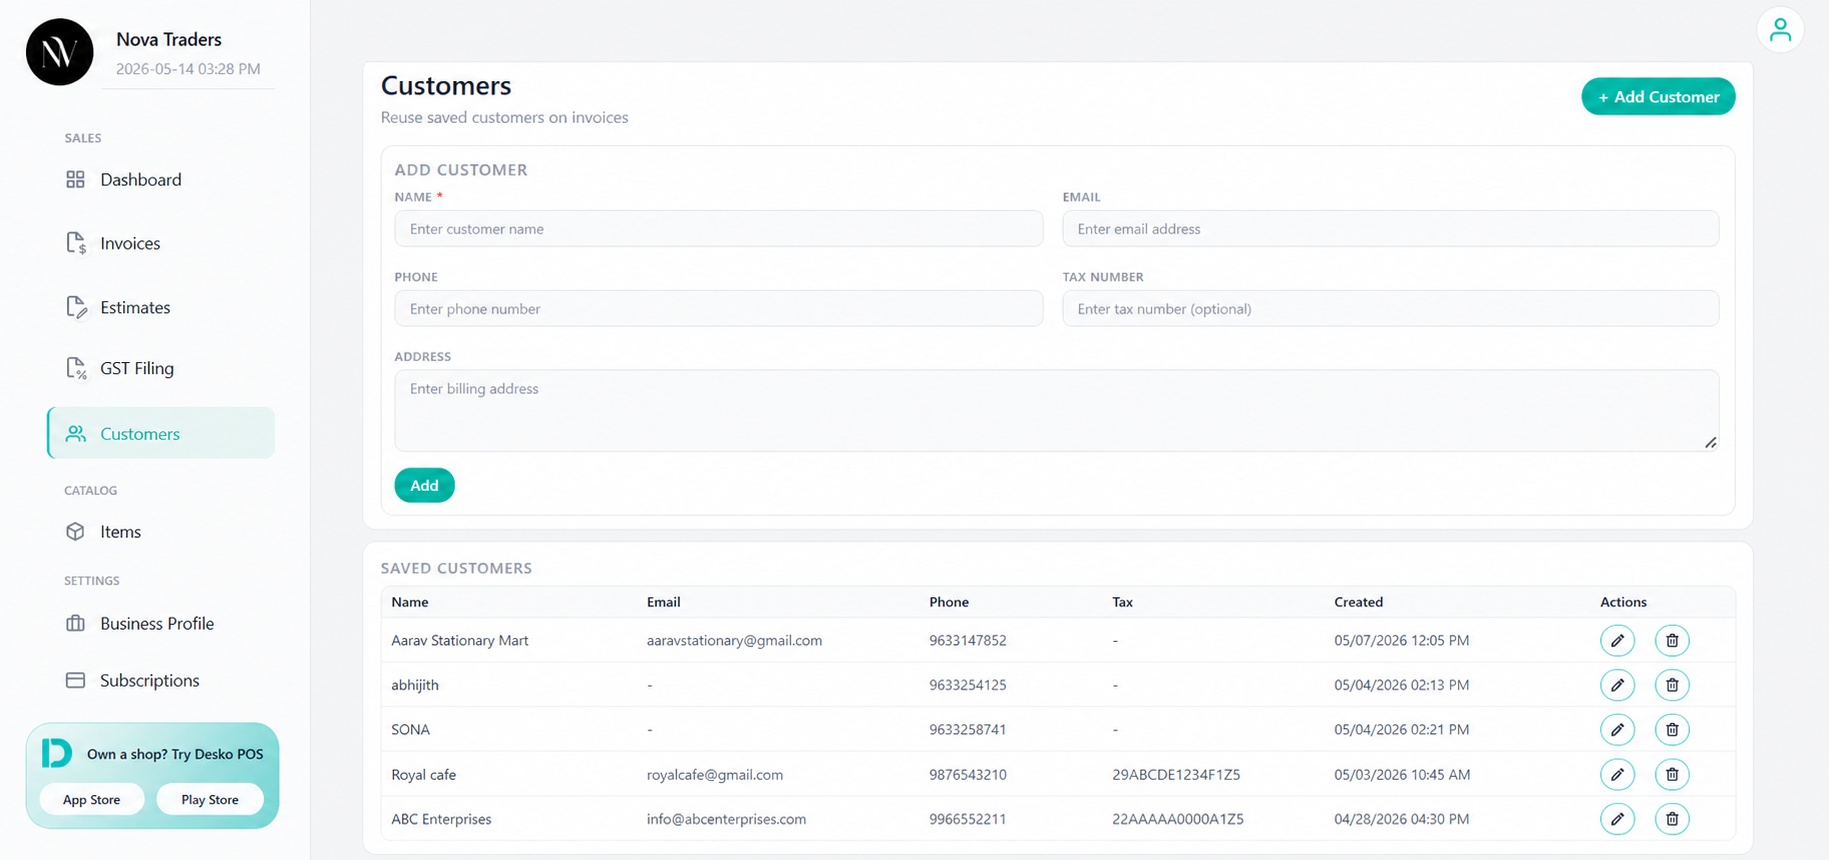Click the Desko POS logo icon
Image resolution: width=1829 pixels, height=860 pixels.
[x=57, y=753]
